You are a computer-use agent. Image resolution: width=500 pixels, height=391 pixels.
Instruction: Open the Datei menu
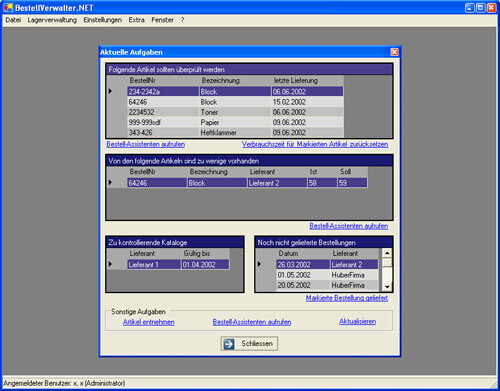click(x=13, y=20)
